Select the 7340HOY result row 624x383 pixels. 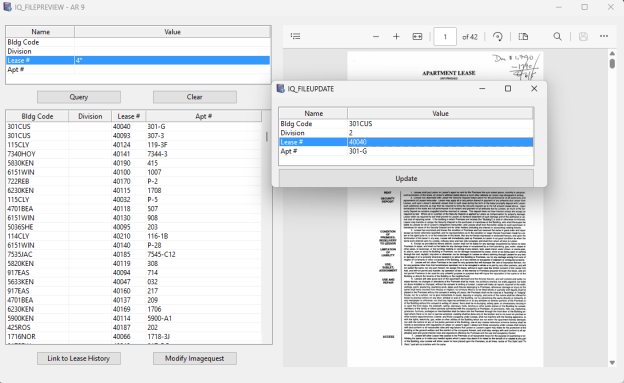click(x=134, y=154)
